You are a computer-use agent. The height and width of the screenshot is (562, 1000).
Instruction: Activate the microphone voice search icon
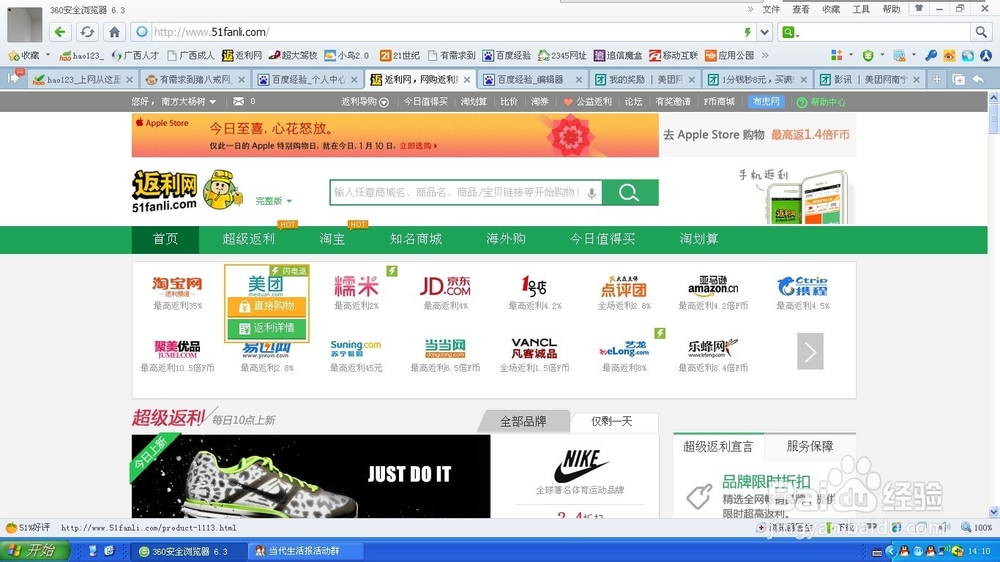point(592,193)
